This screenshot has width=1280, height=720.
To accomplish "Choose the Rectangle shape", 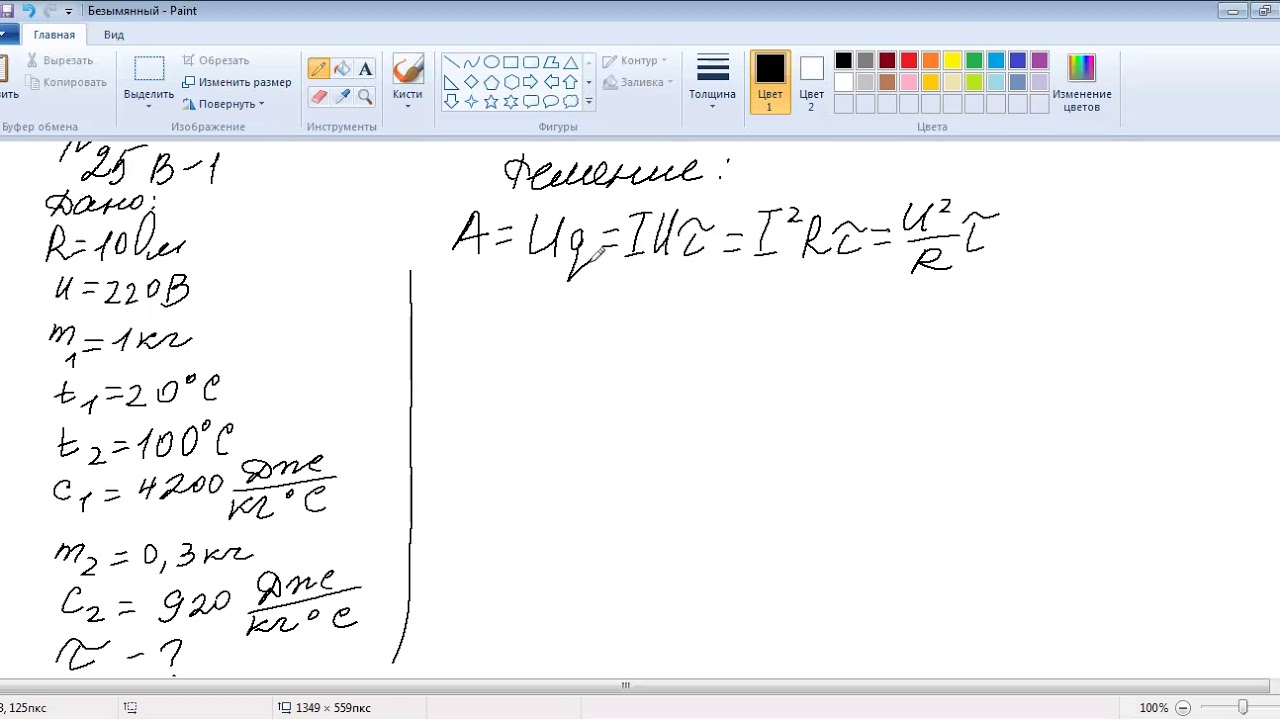I will click(x=511, y=62).
